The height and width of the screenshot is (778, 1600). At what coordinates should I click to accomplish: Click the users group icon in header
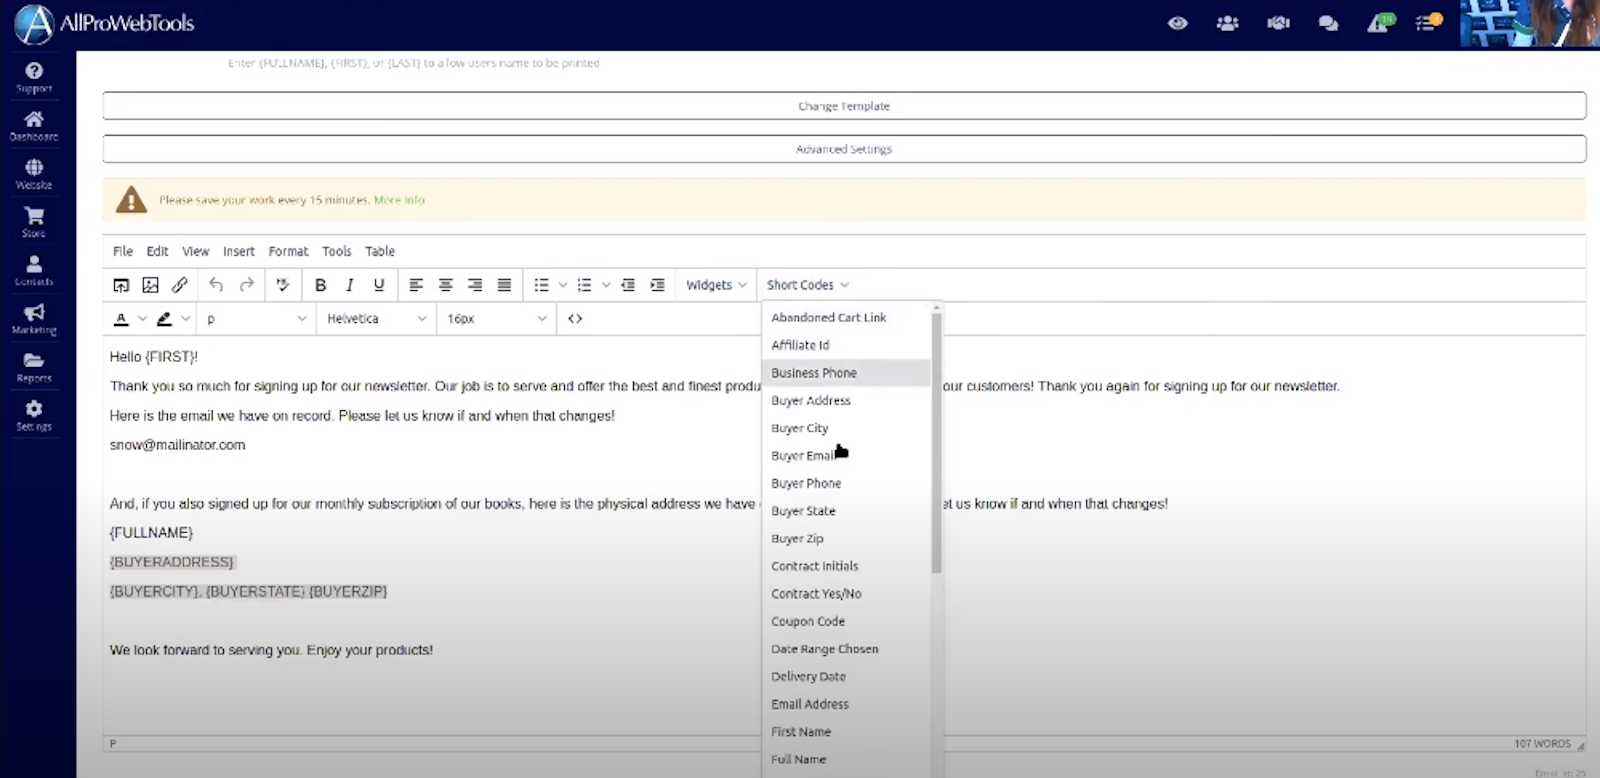pyautogui.click(x=1228, y=23)
